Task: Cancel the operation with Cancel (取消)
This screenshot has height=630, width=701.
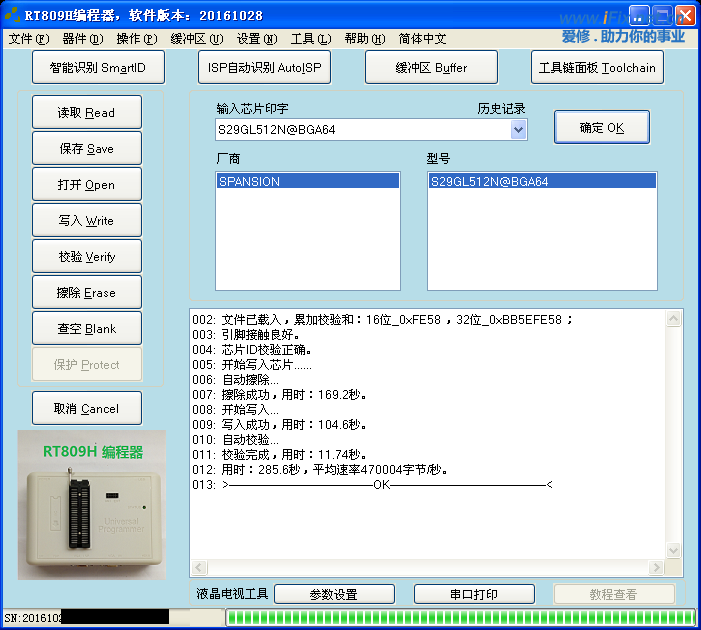Action: coord(87,409)
